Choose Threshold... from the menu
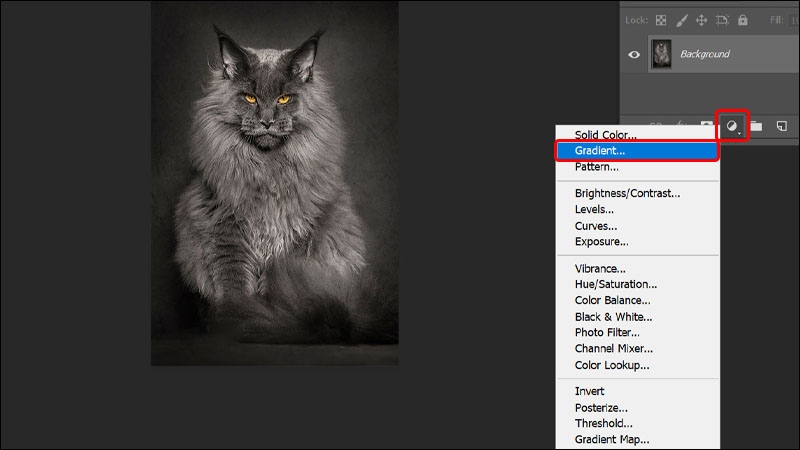This screenshot has height=450, width=800. 637,423
